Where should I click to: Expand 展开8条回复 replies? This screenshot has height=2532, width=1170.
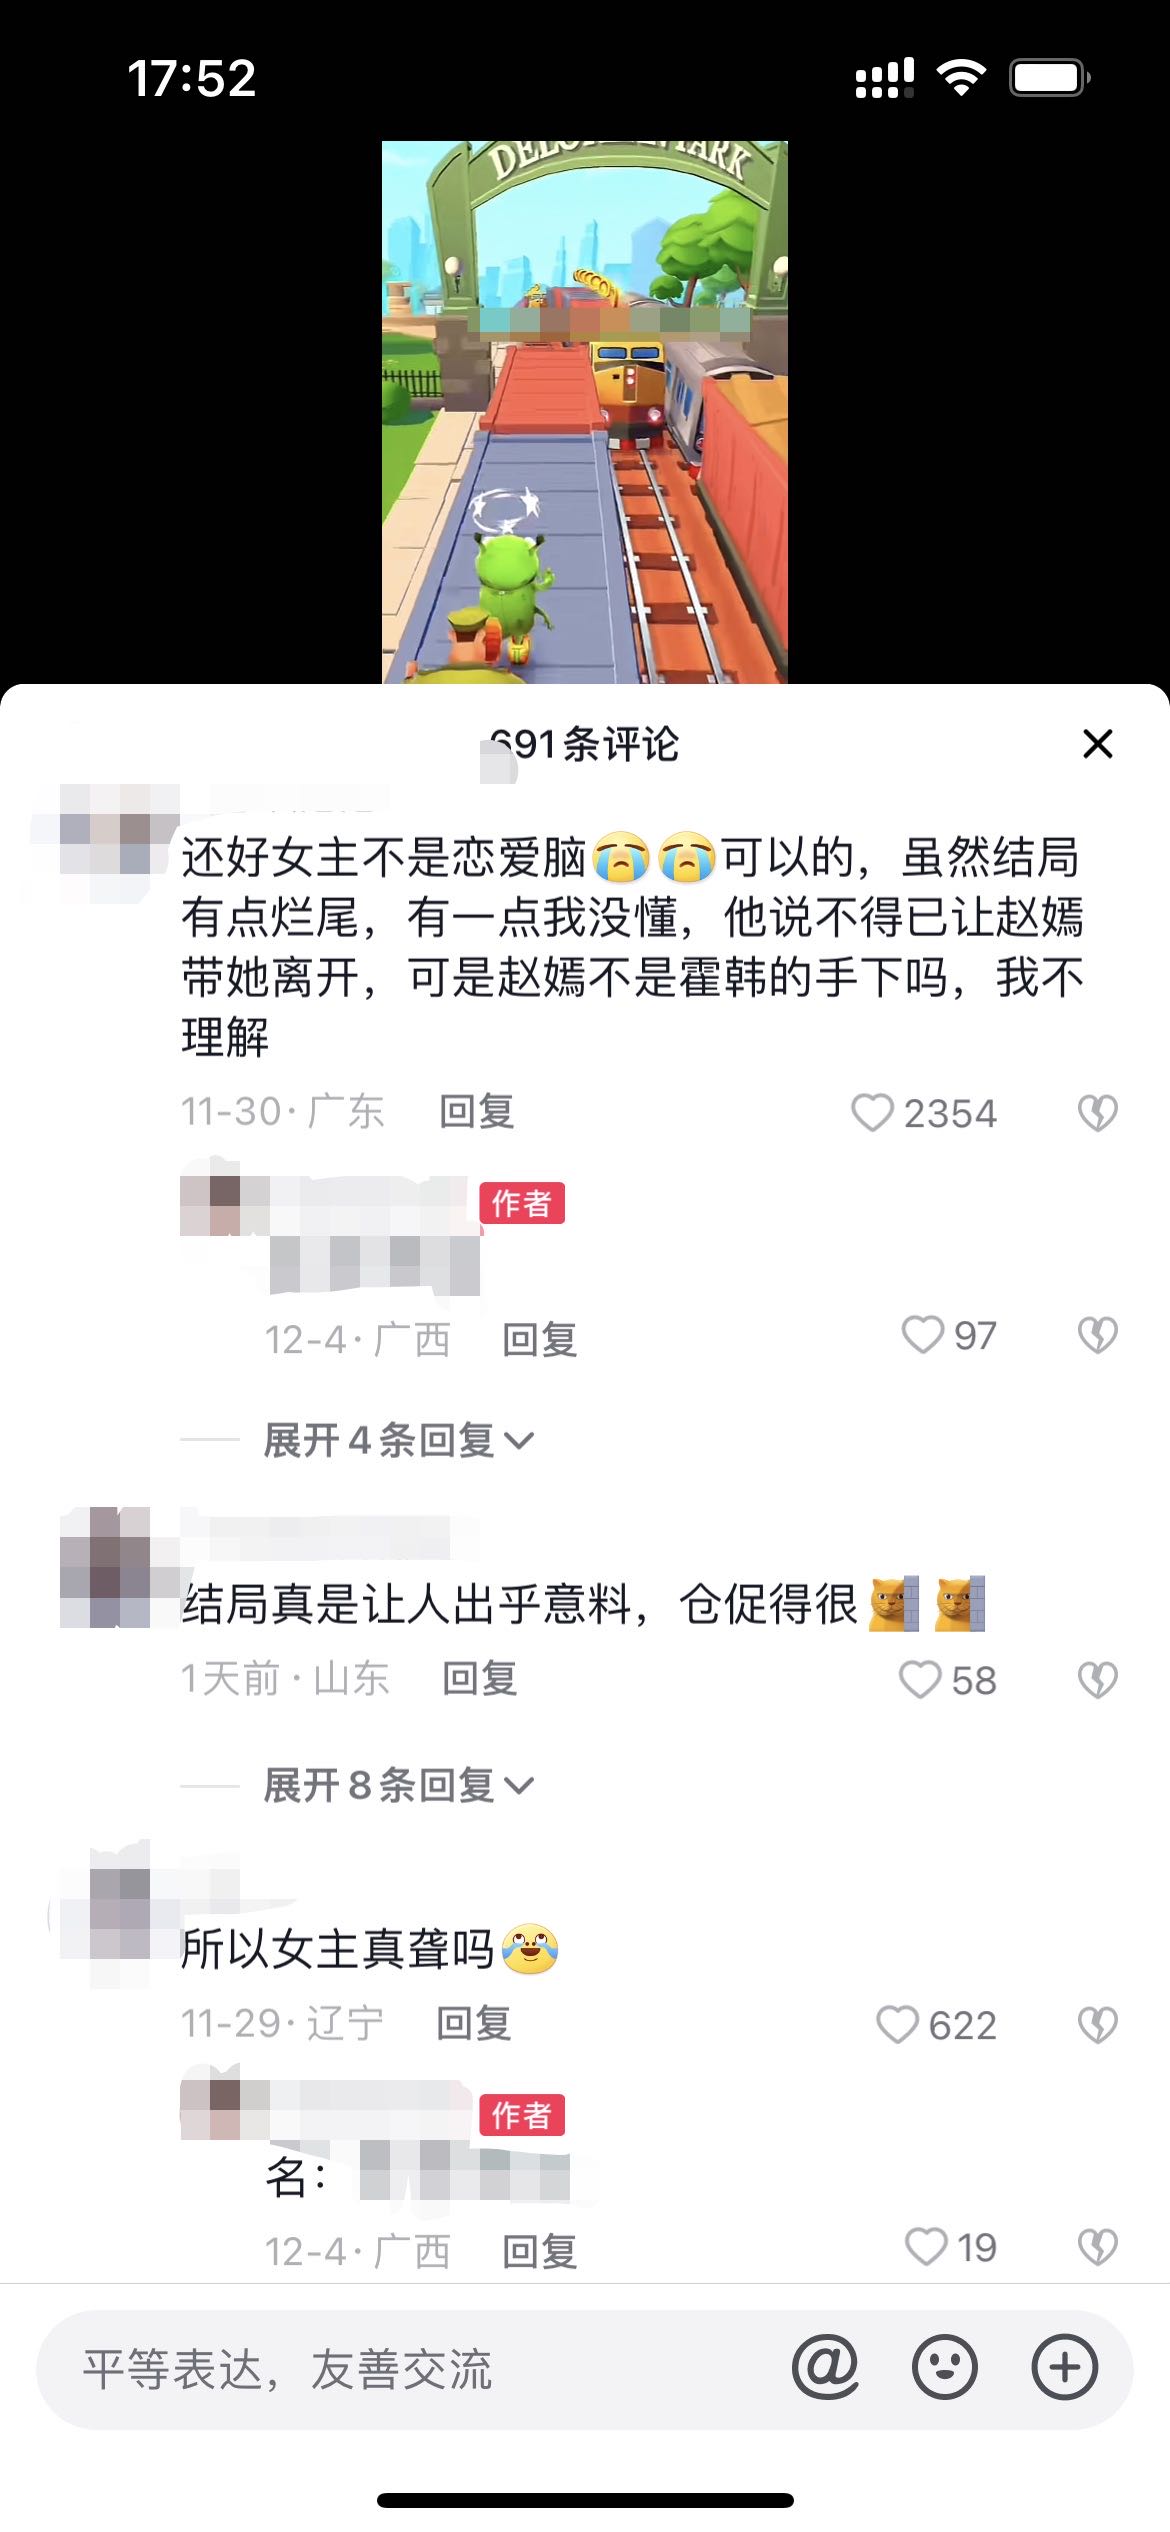point(398,1785)
